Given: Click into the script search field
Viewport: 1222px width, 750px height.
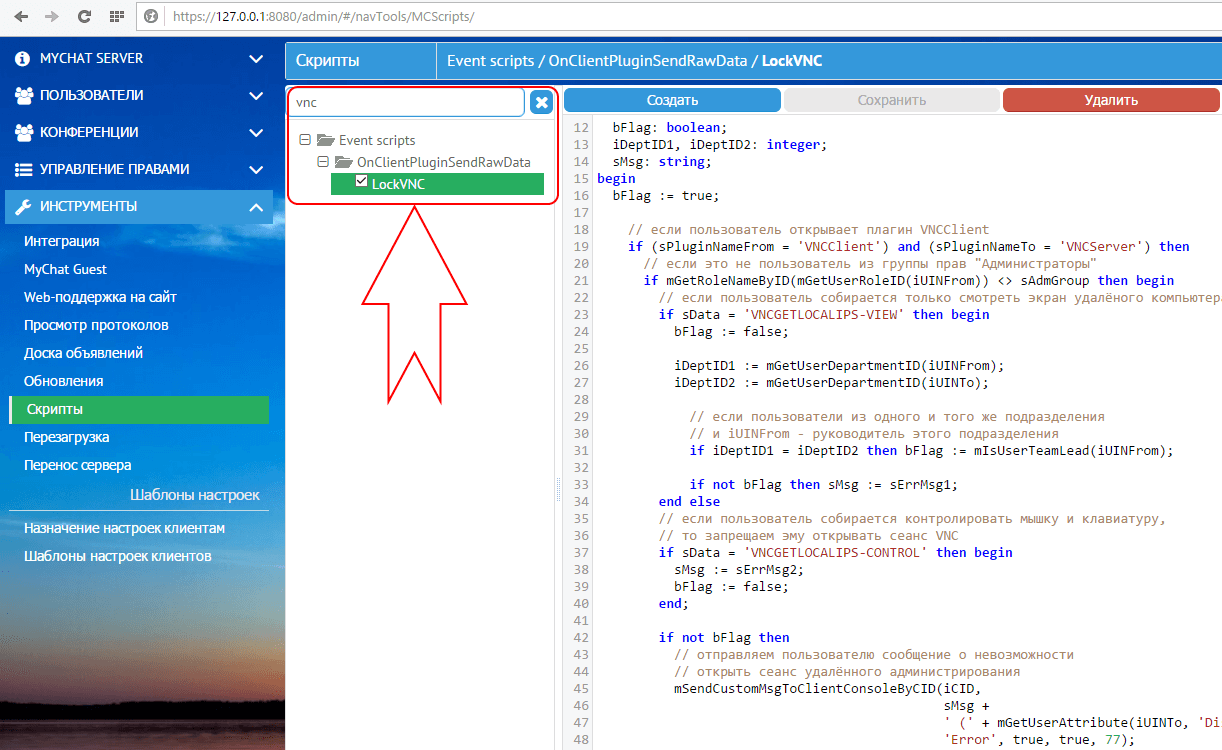Looking at the screenshot, I should [405, 102].
